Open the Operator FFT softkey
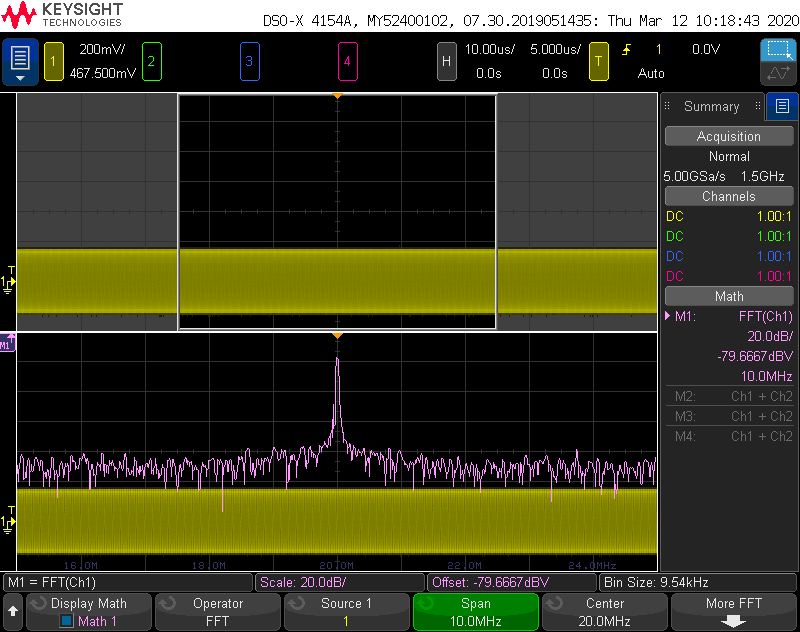Viewport: 800px width, 632px height. pos(218,612)
